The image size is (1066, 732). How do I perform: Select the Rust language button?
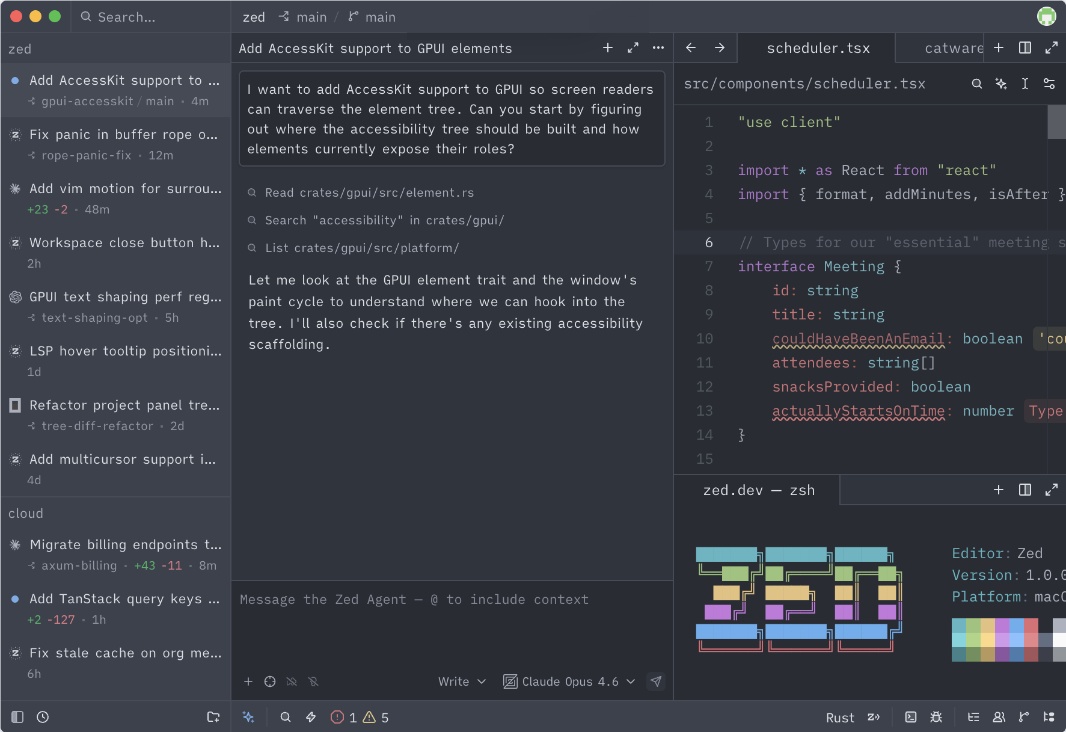coord(840,717)
